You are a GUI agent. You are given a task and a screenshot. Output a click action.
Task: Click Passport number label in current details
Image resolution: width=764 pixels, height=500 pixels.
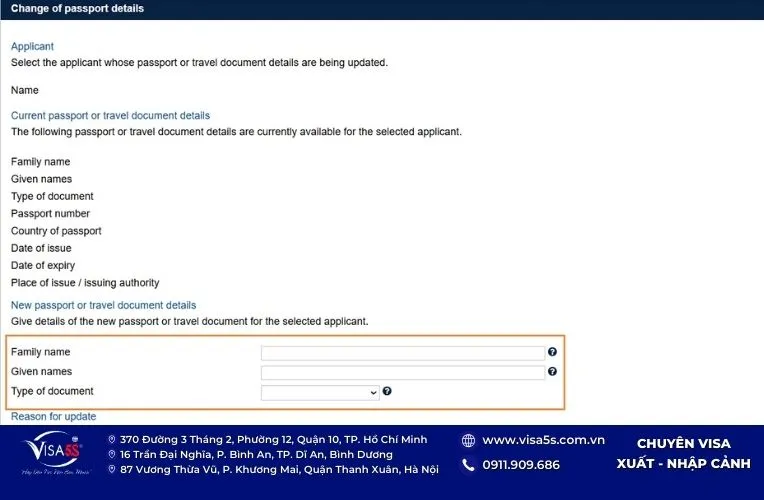pos(50,213)
